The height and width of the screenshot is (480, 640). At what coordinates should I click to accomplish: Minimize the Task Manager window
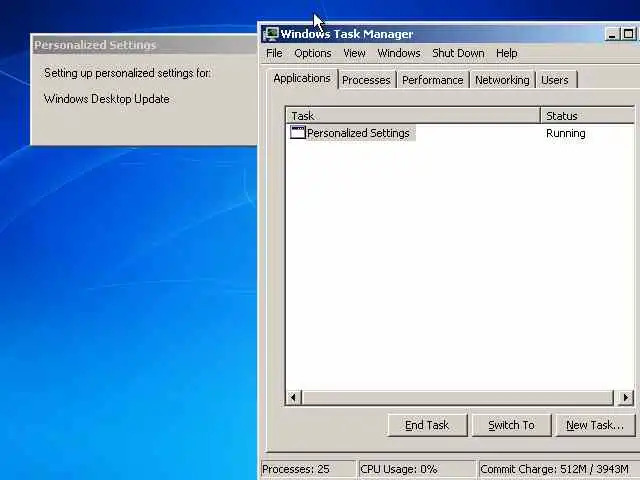tap(612, 34)
